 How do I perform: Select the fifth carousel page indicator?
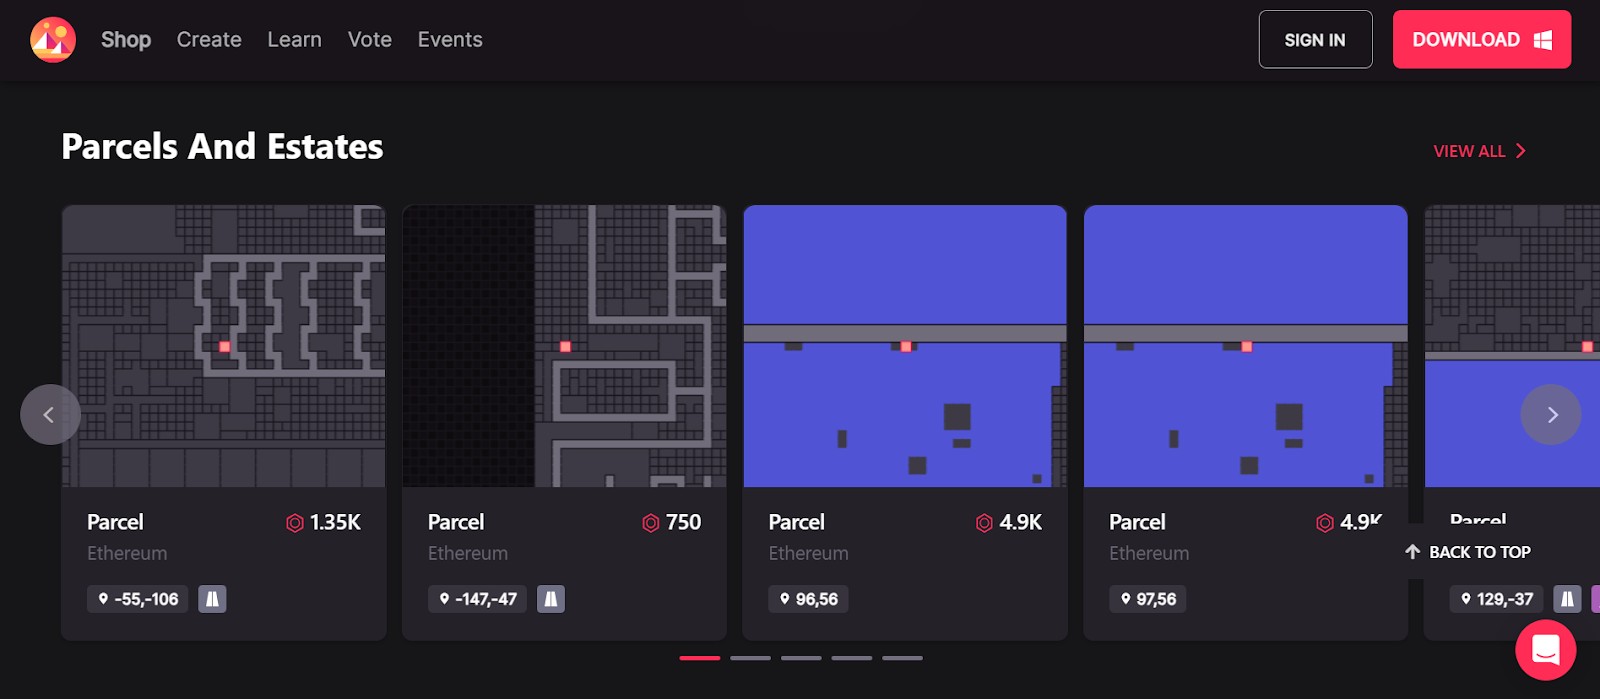click(x=902, y=658)
